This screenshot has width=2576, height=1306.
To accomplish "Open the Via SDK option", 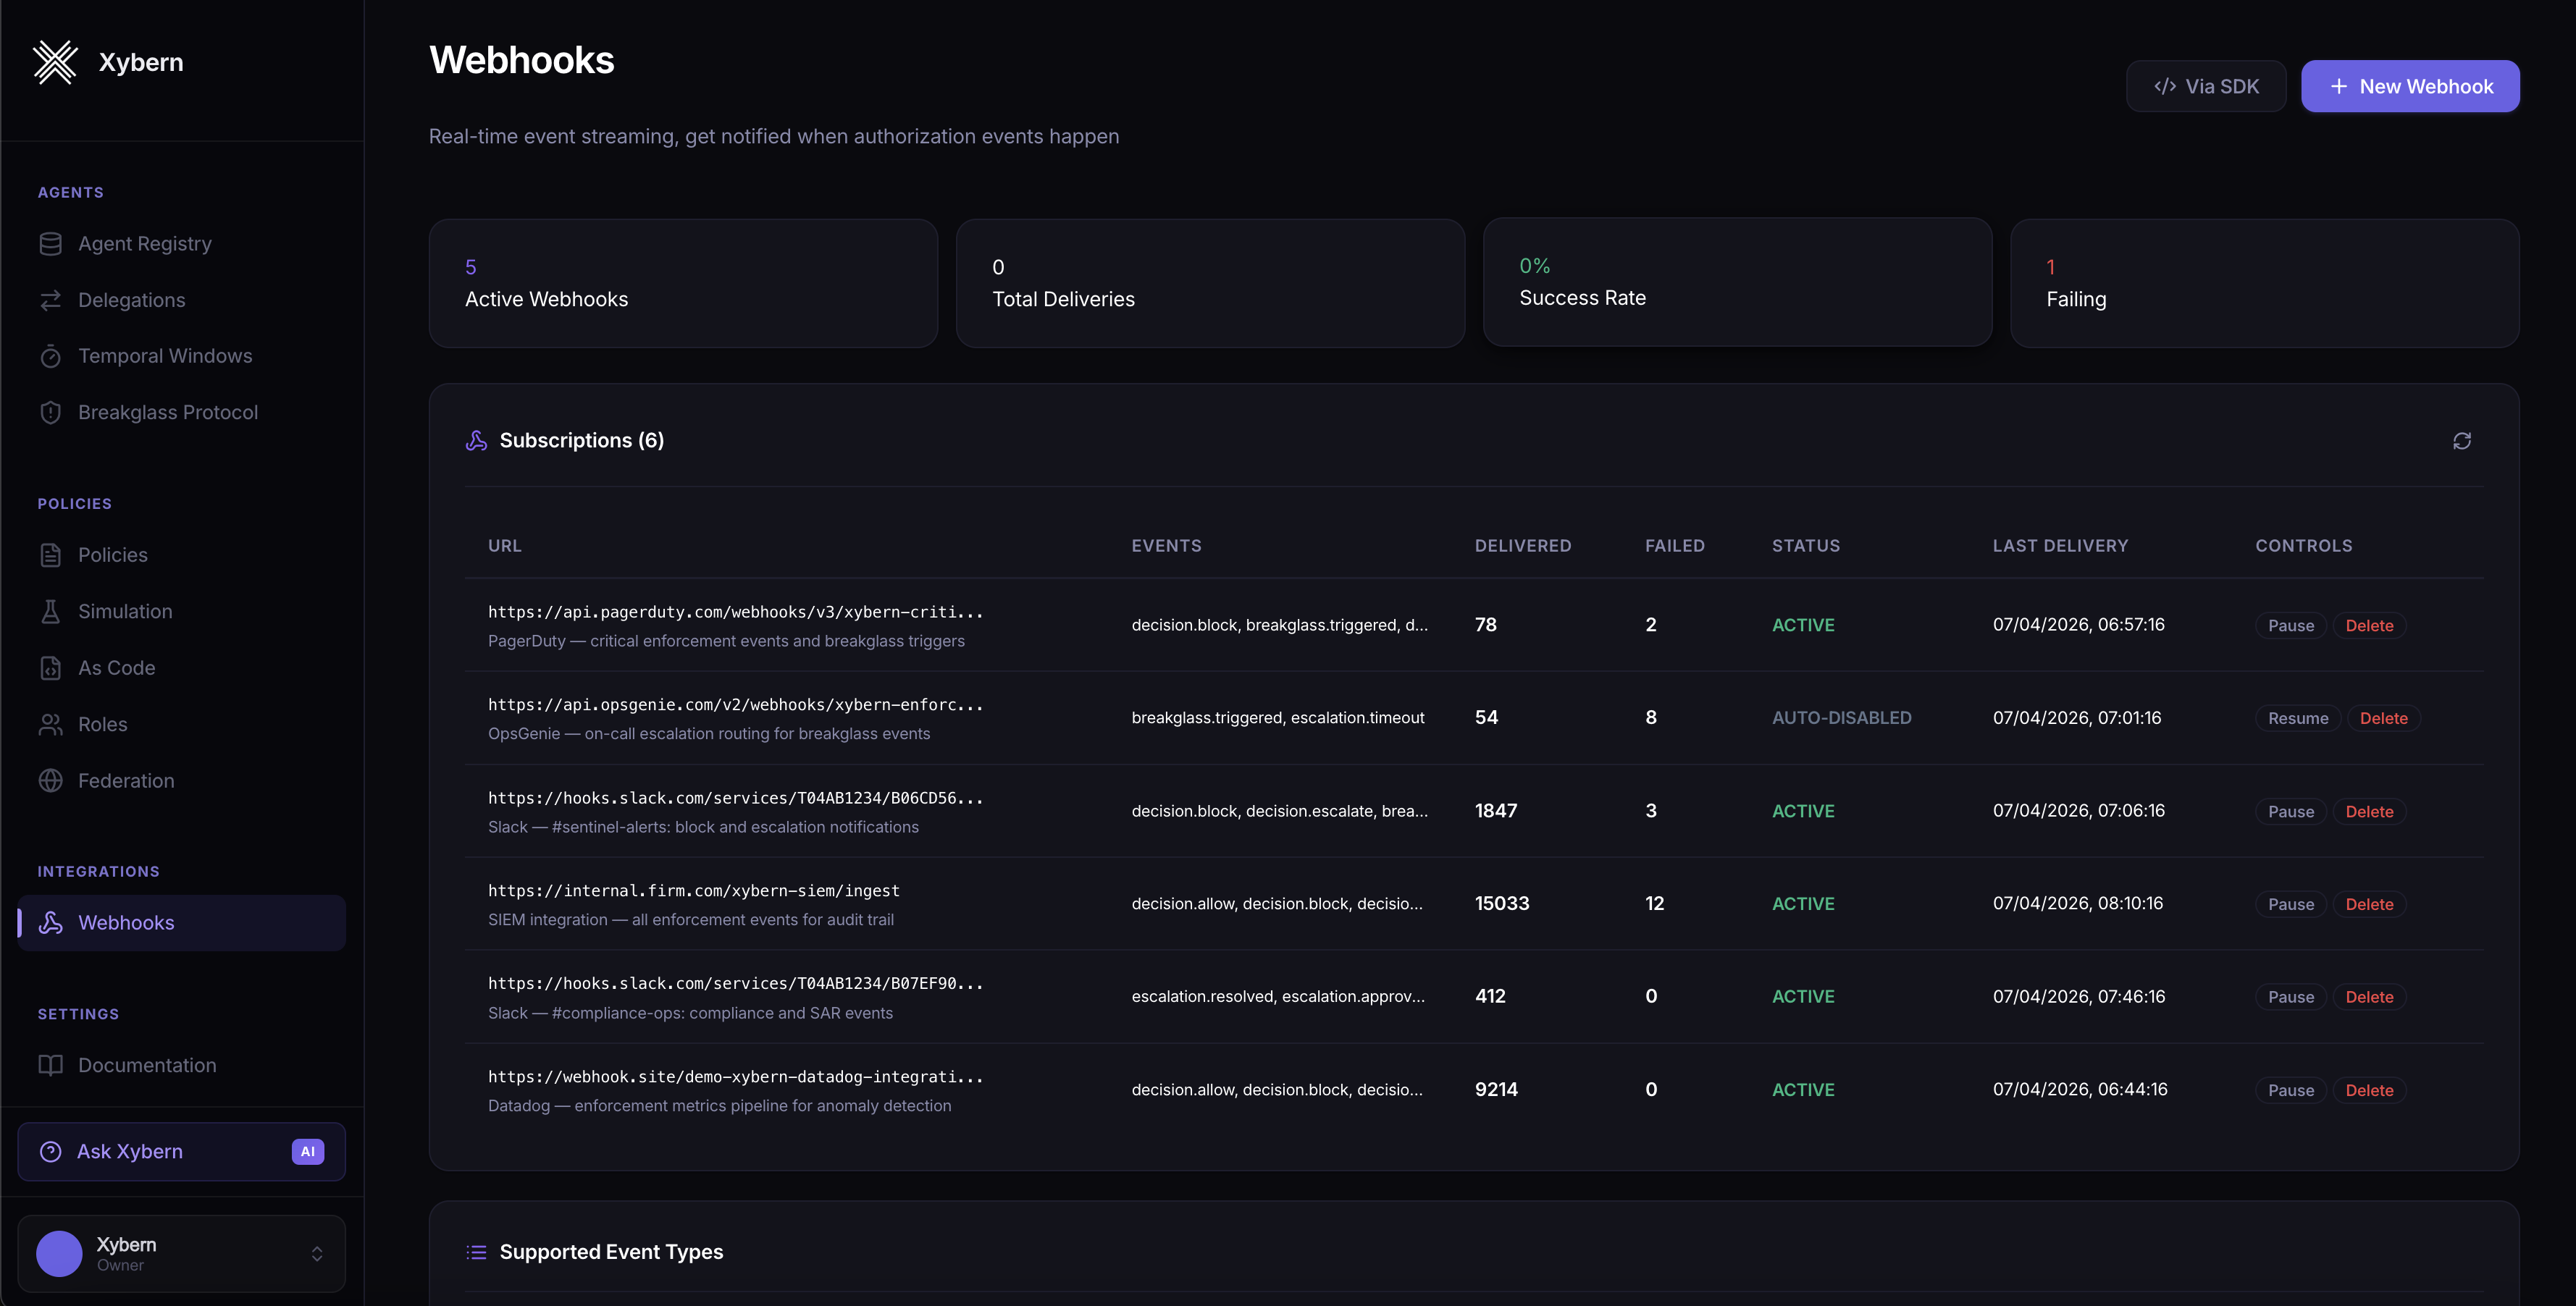I will pyautogui.click(x=2205, y=86).
